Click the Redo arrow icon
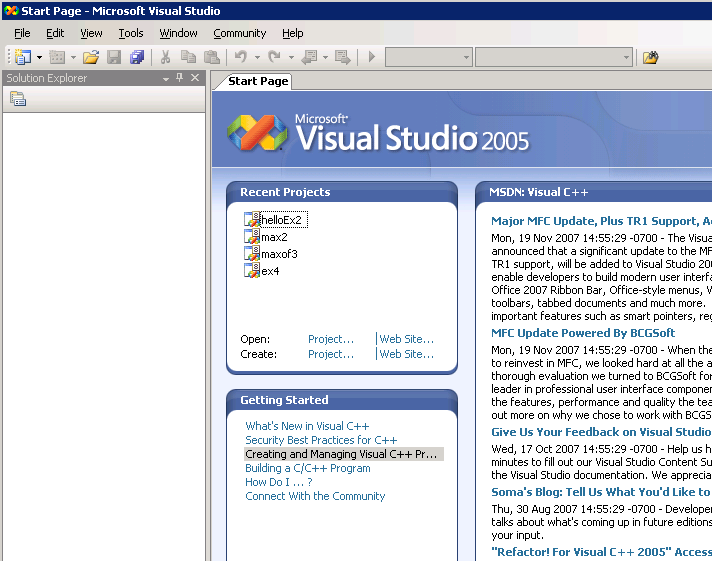This screenshot has width=712, height=561. (274, 57)
